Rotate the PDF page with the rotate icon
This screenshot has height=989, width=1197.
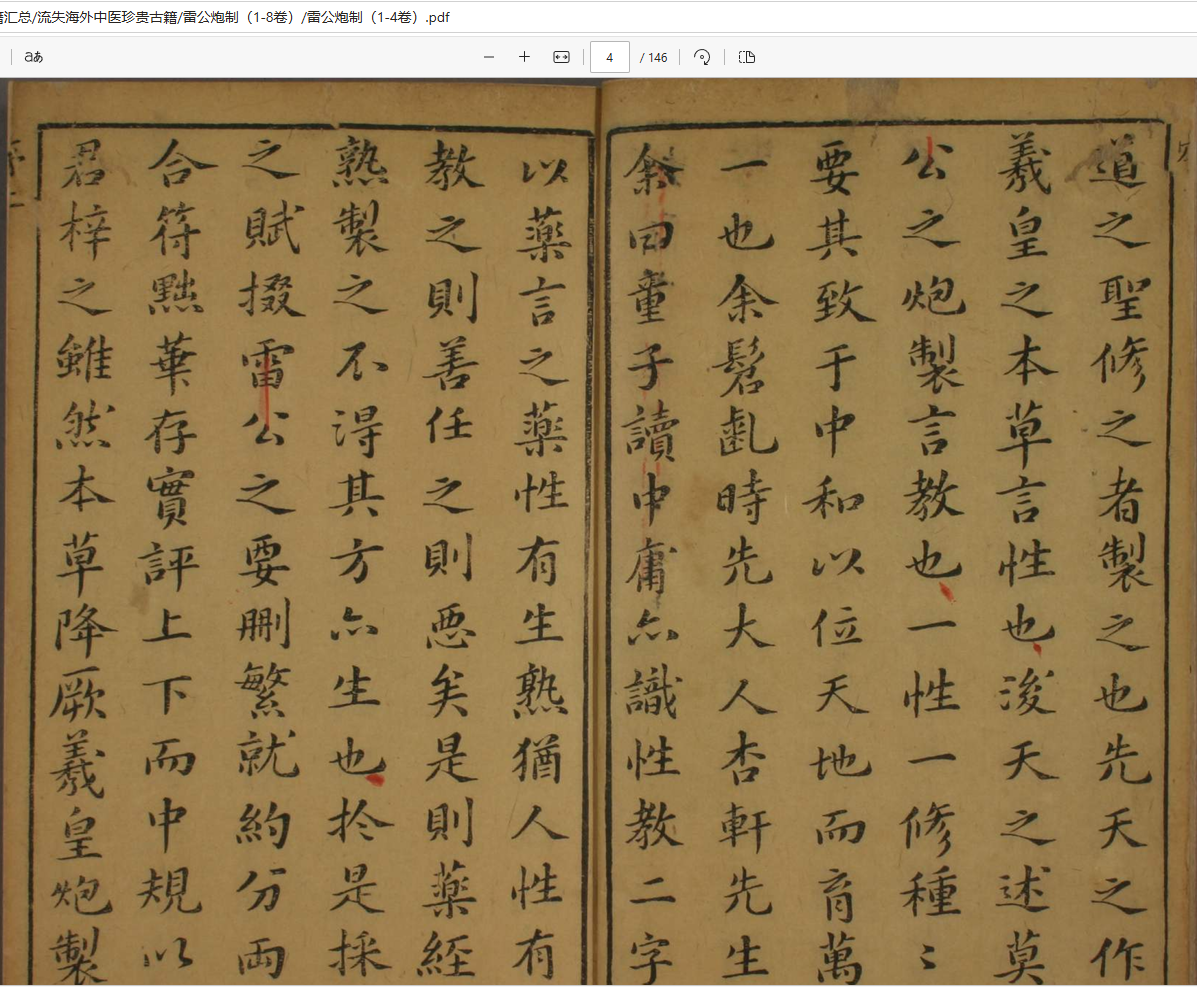click(703, 57)
